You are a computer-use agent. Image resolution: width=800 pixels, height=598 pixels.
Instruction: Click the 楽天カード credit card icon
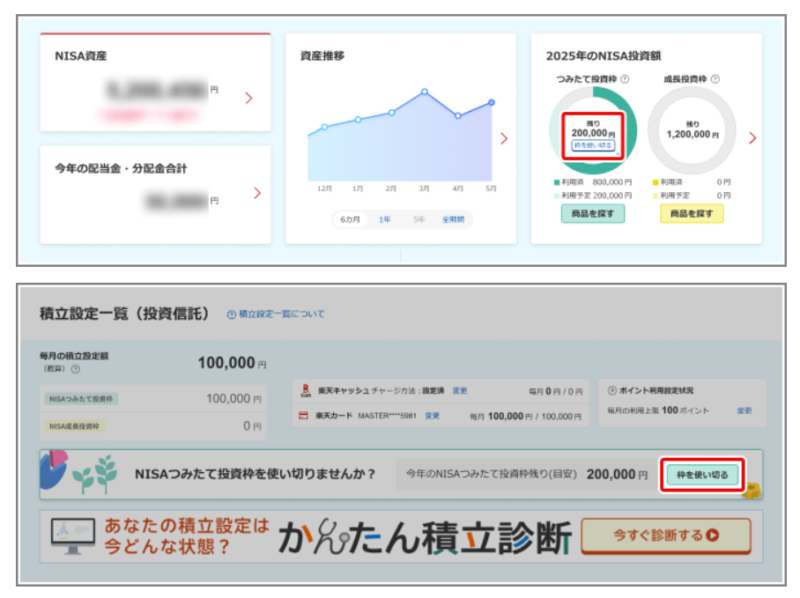[x=304, y=414]
